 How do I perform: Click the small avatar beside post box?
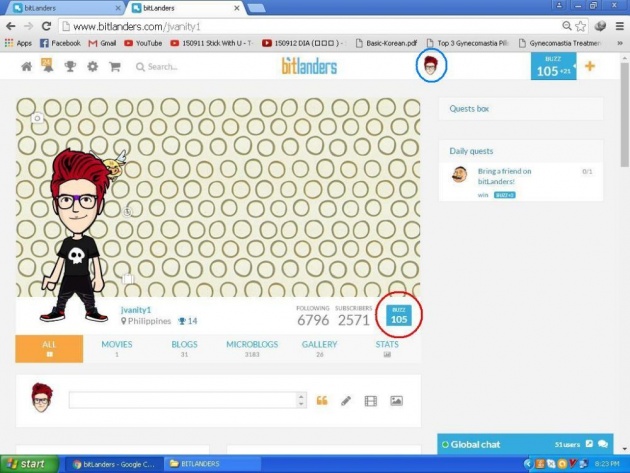42,398
